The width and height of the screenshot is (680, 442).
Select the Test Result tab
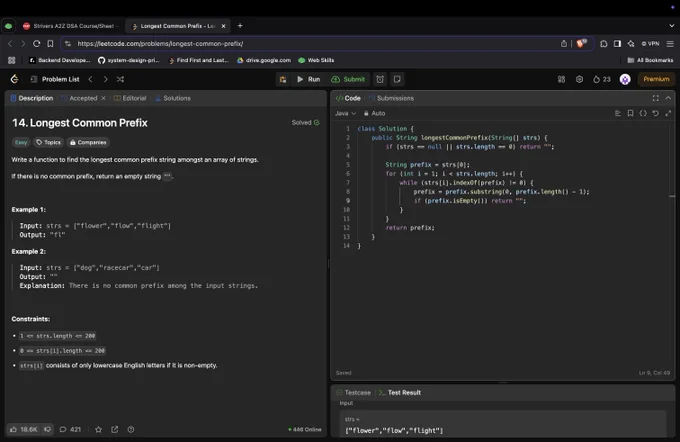pyautogui.click(x=399, y=393)
